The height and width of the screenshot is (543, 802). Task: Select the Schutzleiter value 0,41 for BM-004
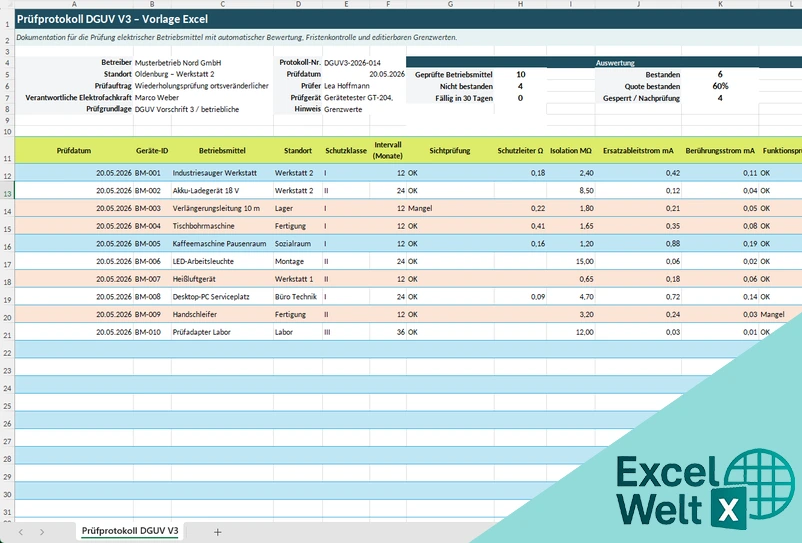coord(520,226)
